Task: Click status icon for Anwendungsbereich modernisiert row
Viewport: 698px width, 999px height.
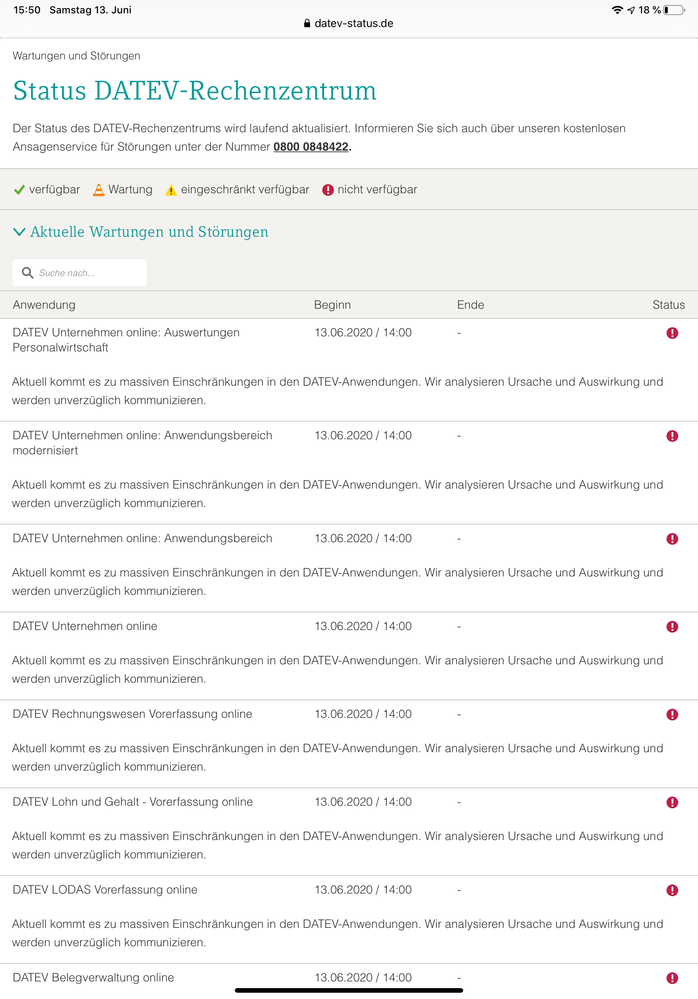Action: coord(672,436)
